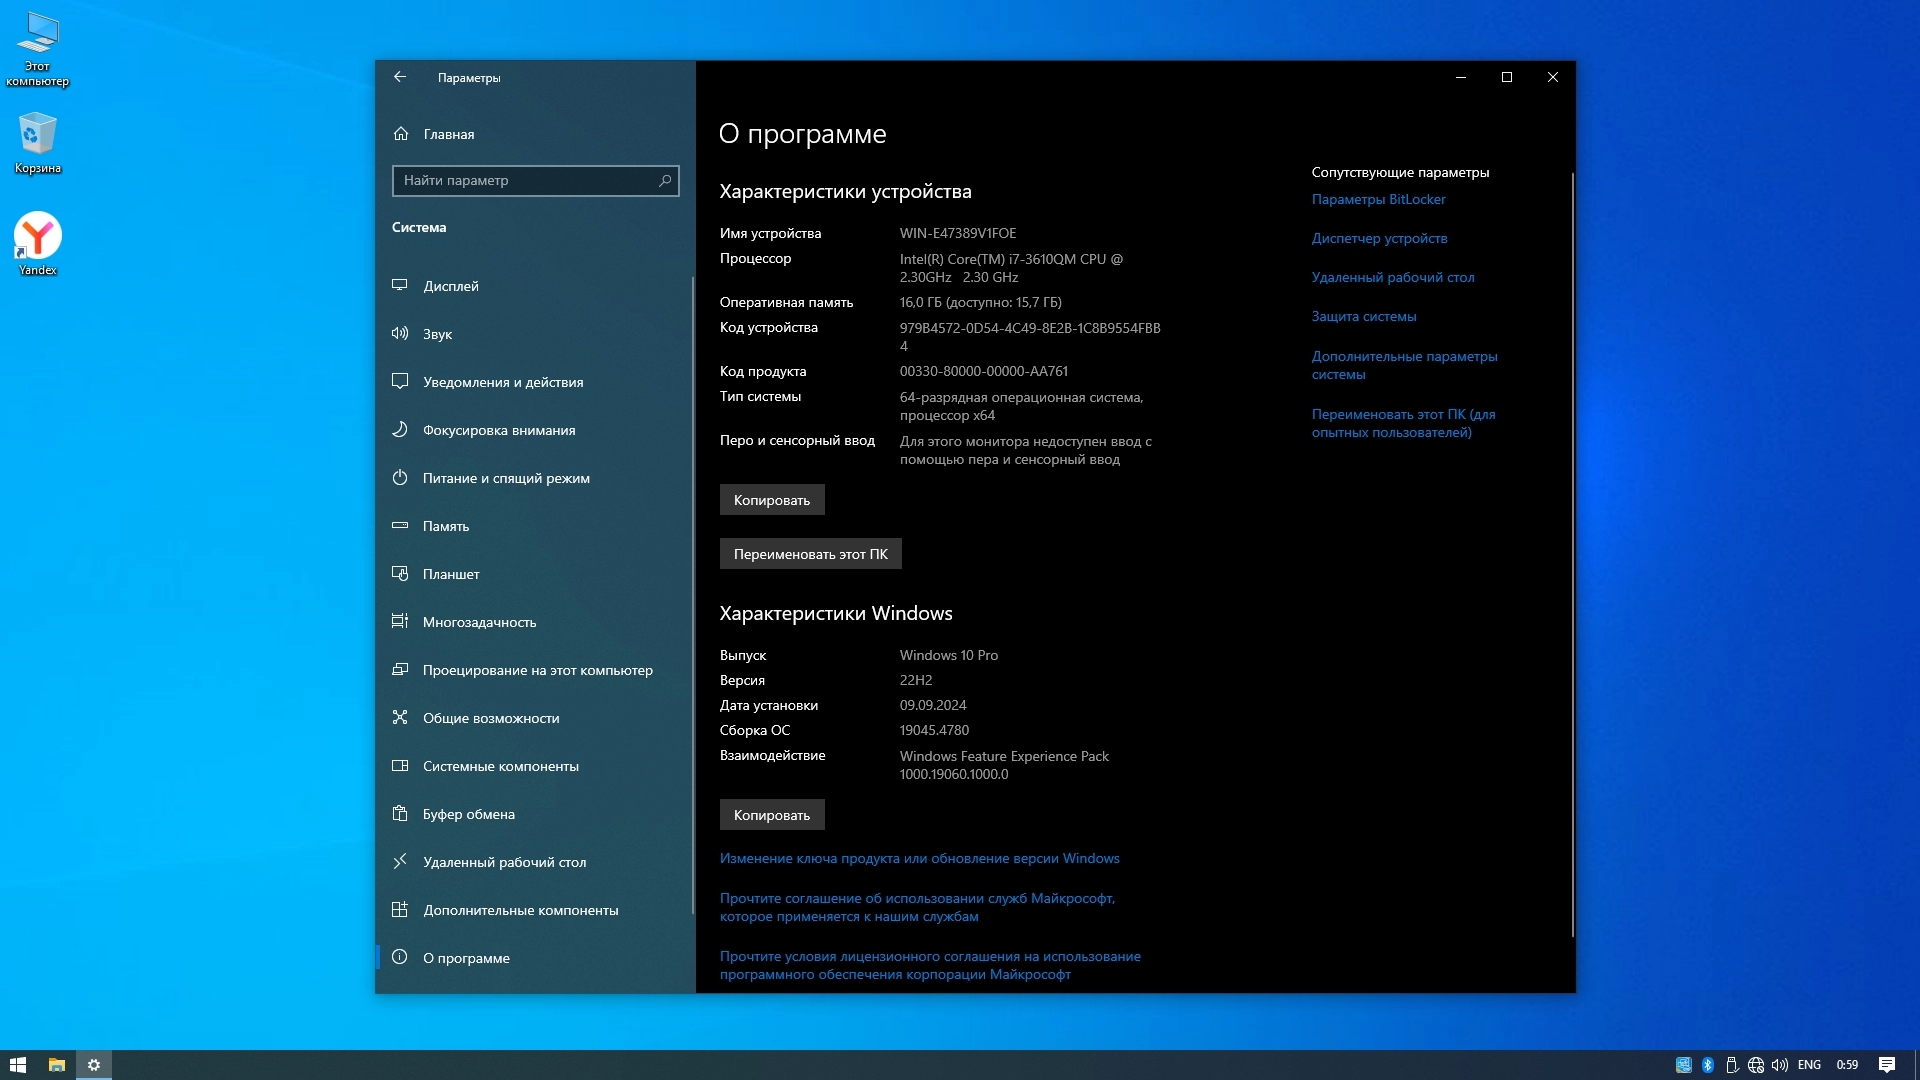Click the volume icon in system tray

(1780, 1065)
